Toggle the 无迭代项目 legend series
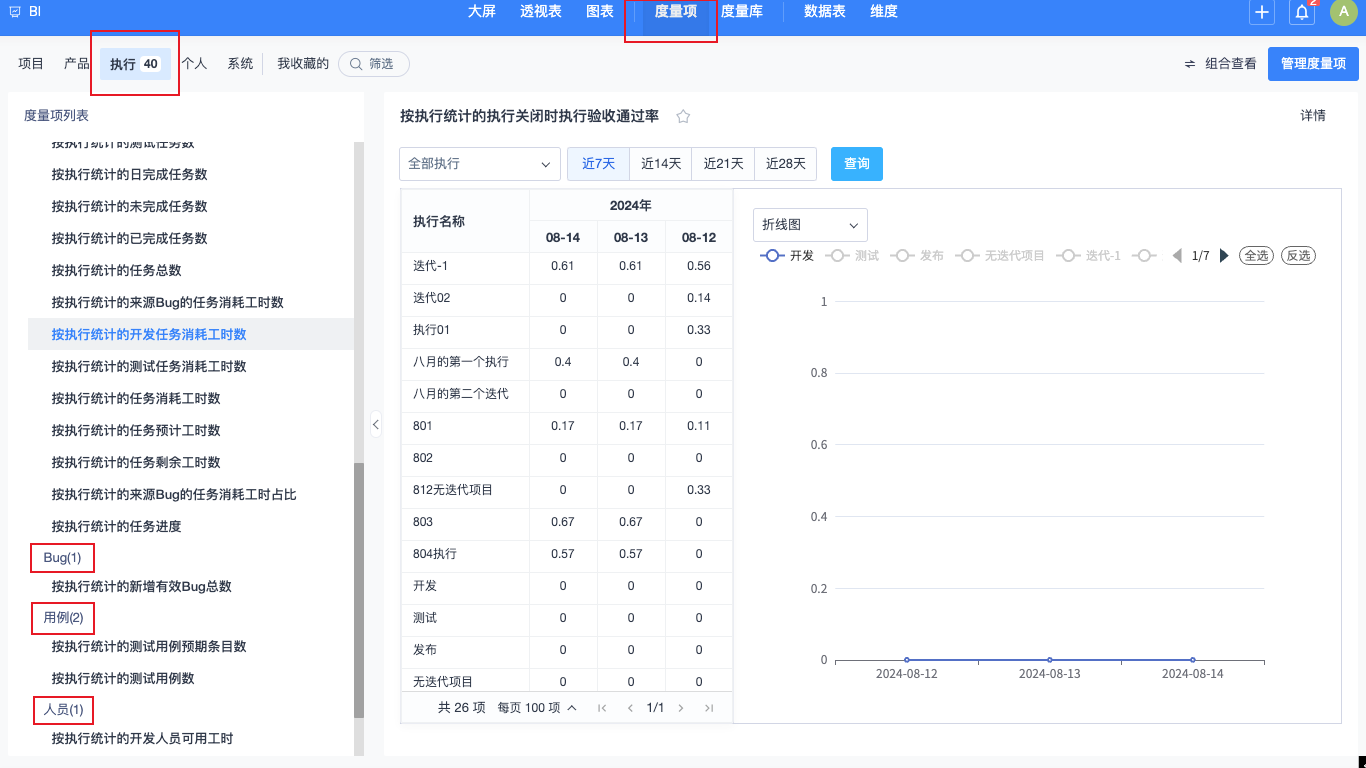 click(x=1000, y=256)
